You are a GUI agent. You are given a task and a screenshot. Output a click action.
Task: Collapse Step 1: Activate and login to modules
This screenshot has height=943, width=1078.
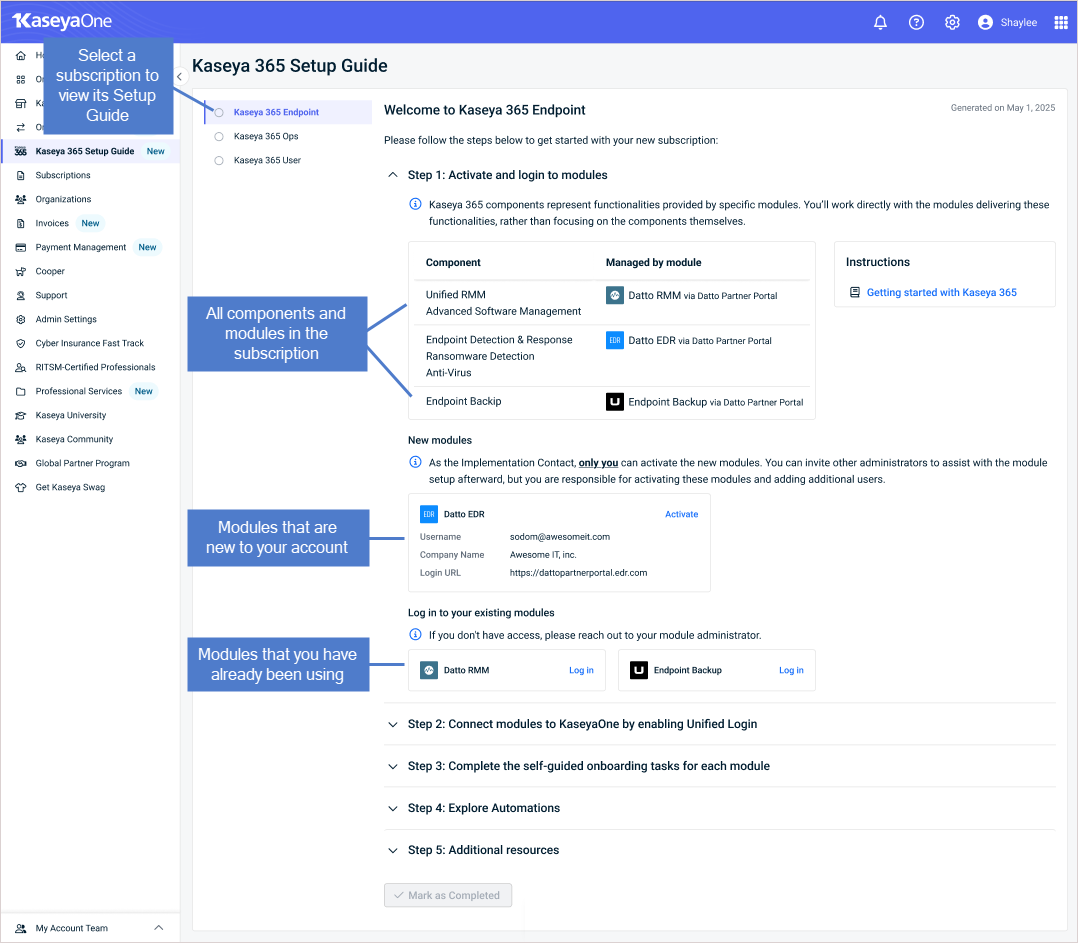(393, 175)
